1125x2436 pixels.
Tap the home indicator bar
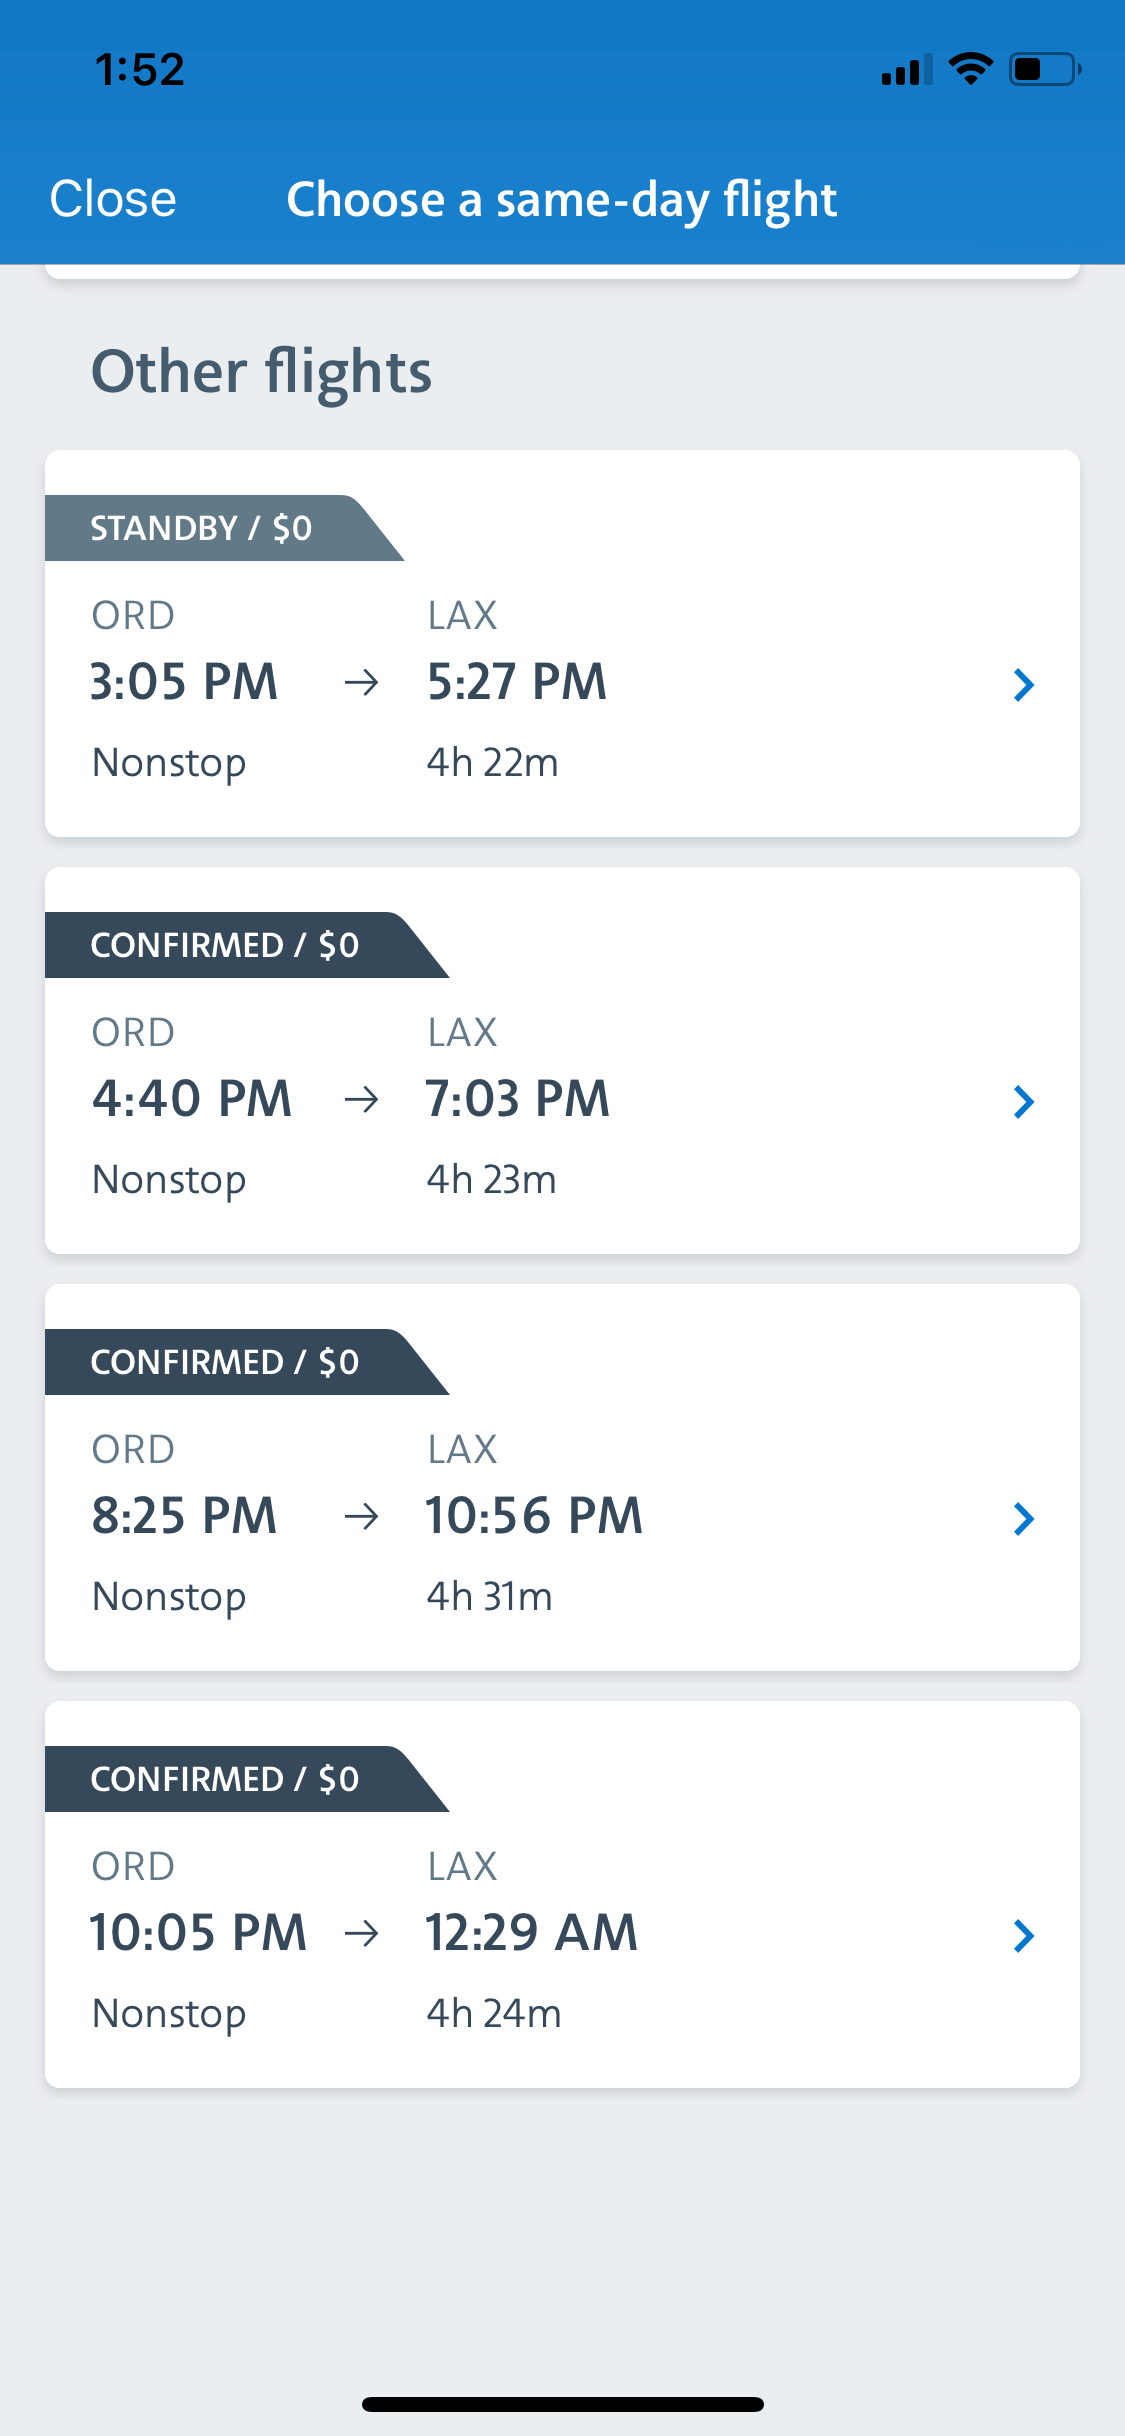tap(562, 2404)
